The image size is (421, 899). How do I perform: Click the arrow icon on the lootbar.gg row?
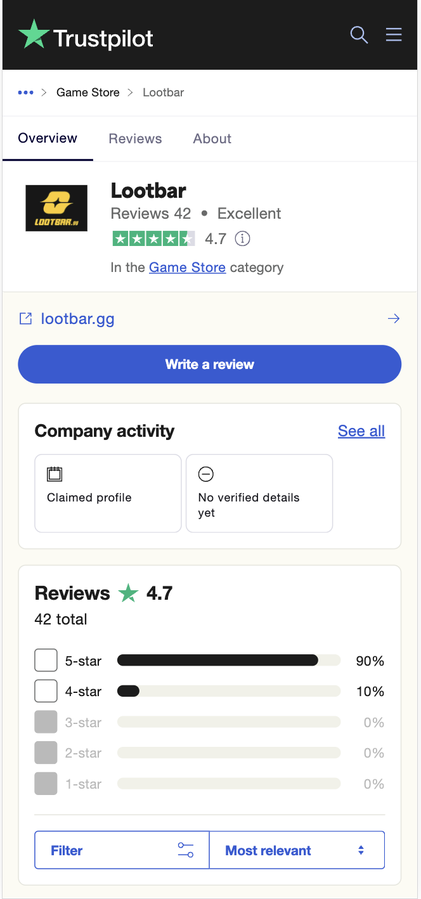(393, 319)
